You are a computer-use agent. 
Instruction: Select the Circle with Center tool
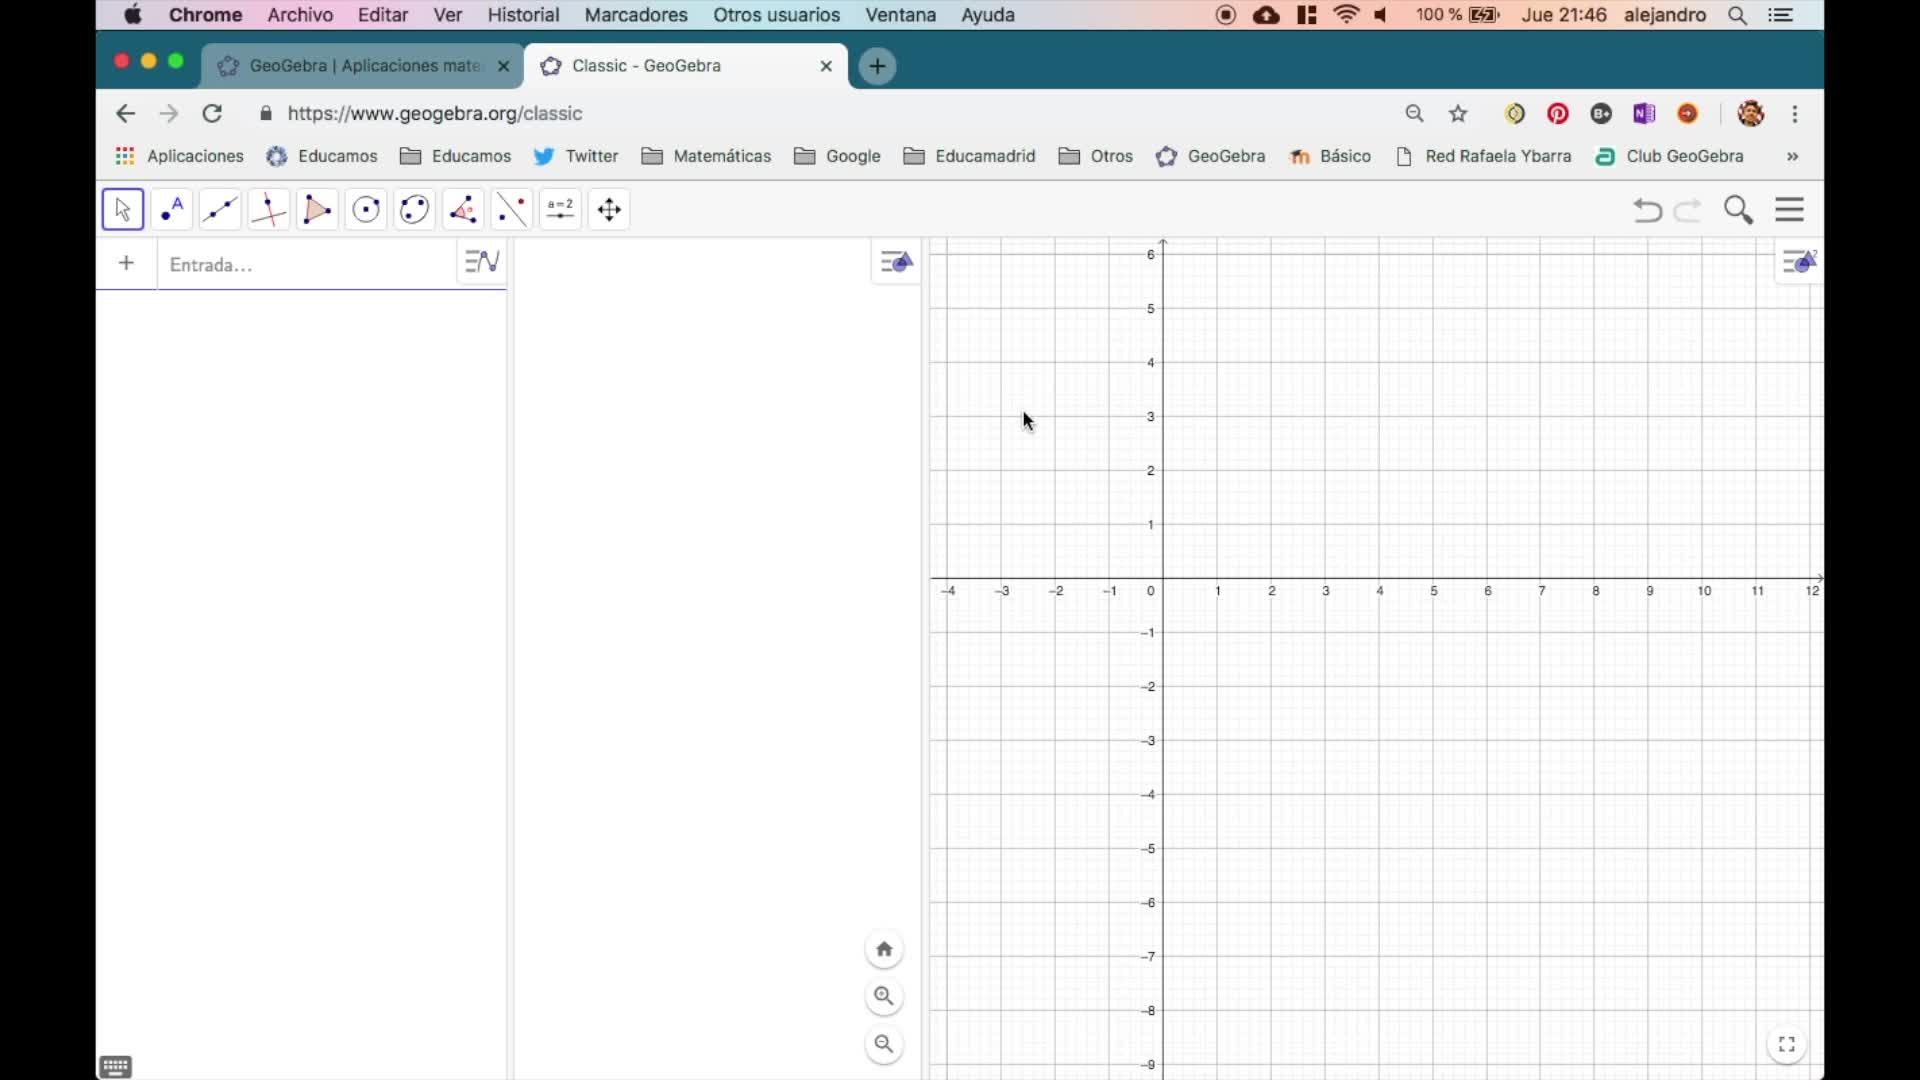pos(366,210)
